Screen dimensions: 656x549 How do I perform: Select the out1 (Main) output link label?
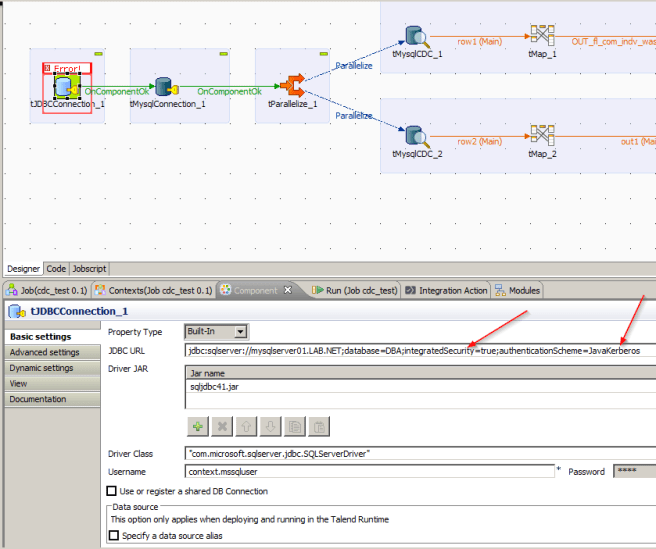[x=638, y=141]
